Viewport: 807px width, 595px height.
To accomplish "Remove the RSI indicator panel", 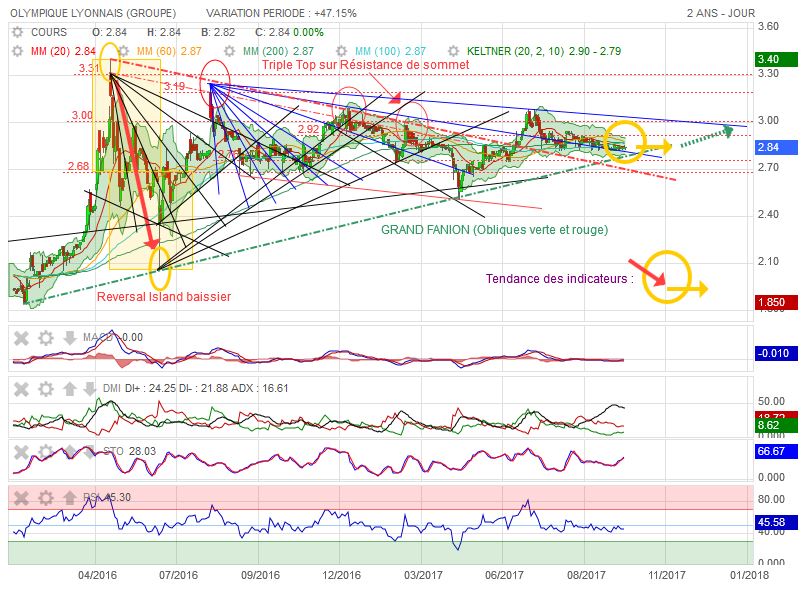I will 21,498.
